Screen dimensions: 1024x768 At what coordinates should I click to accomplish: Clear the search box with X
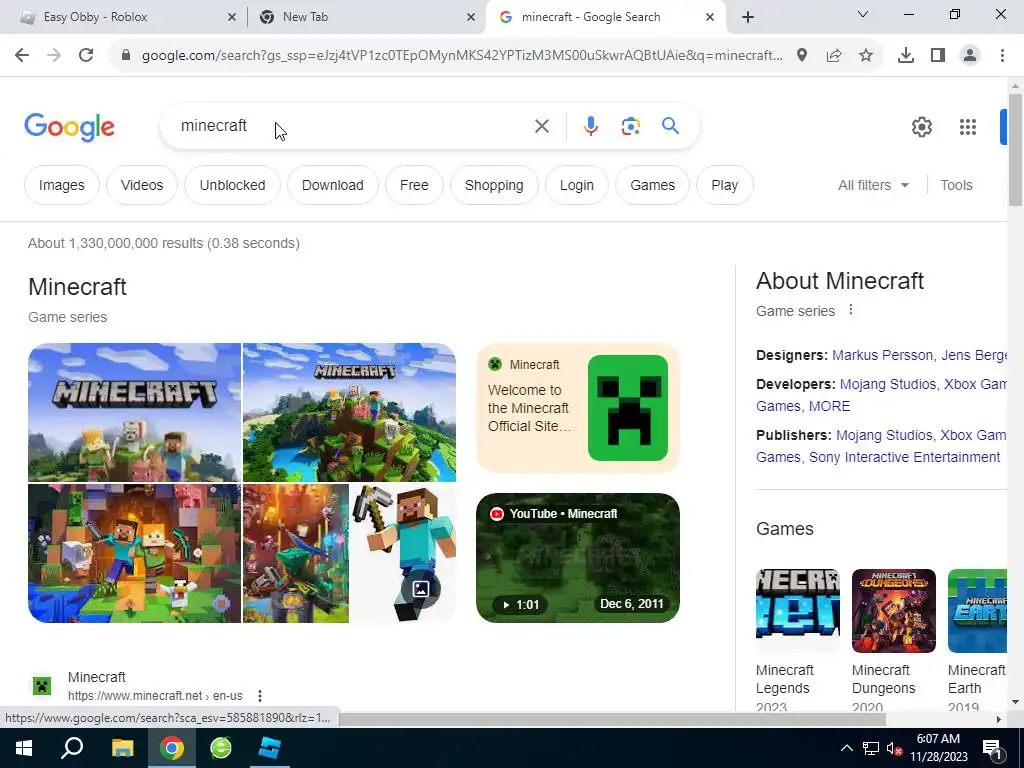(x=542, y=126)
